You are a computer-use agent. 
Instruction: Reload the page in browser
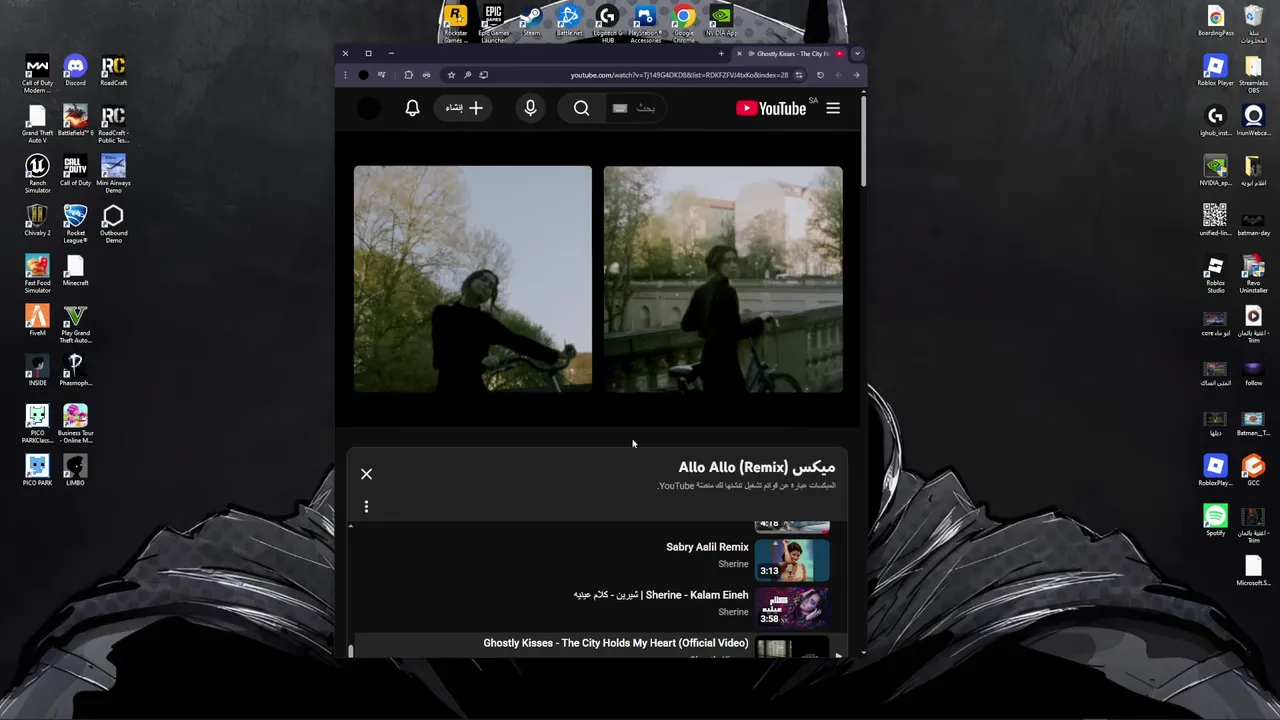(820, 75)
